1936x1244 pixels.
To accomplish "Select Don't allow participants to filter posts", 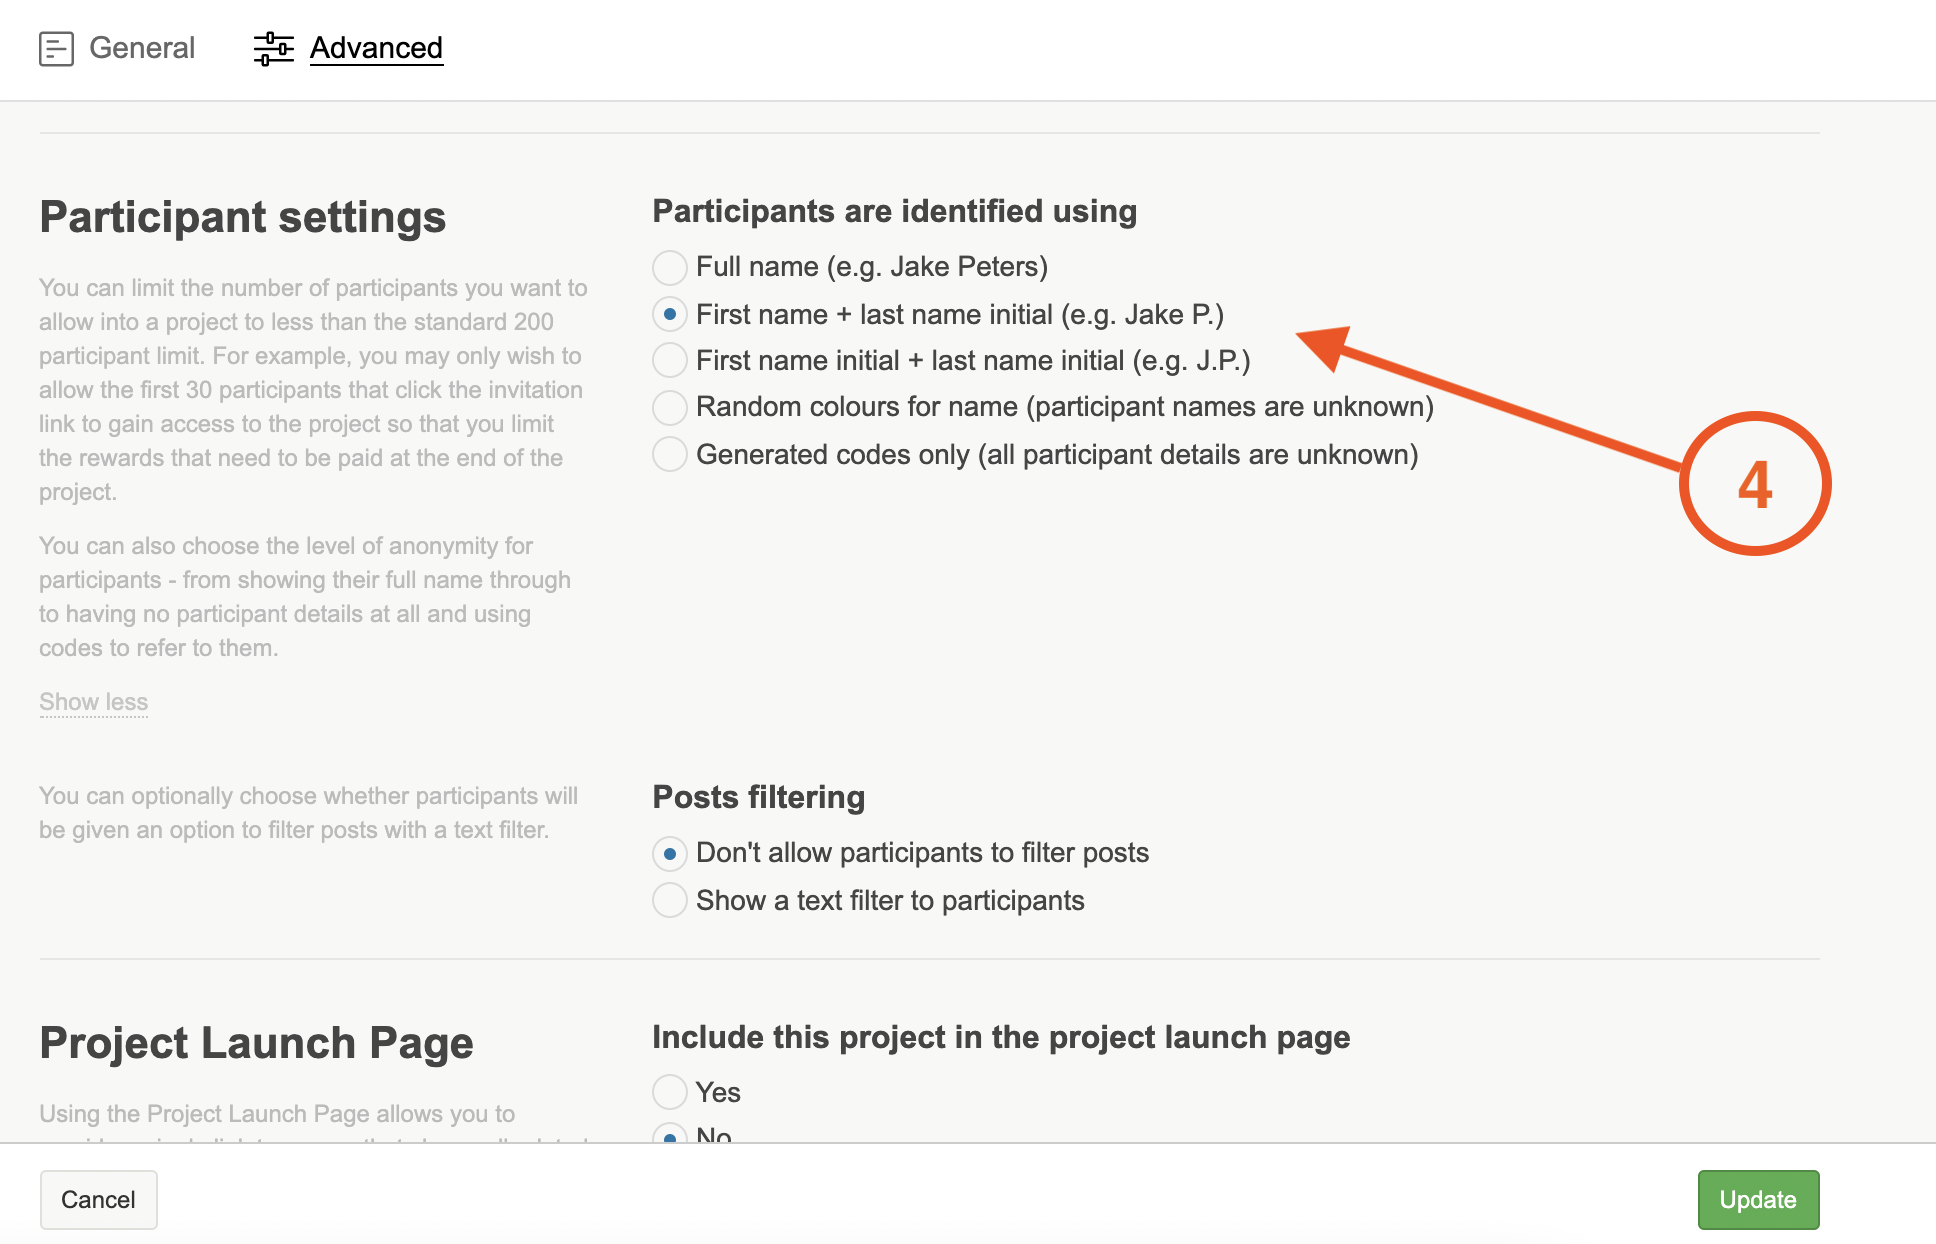I will tap(670, 853).
